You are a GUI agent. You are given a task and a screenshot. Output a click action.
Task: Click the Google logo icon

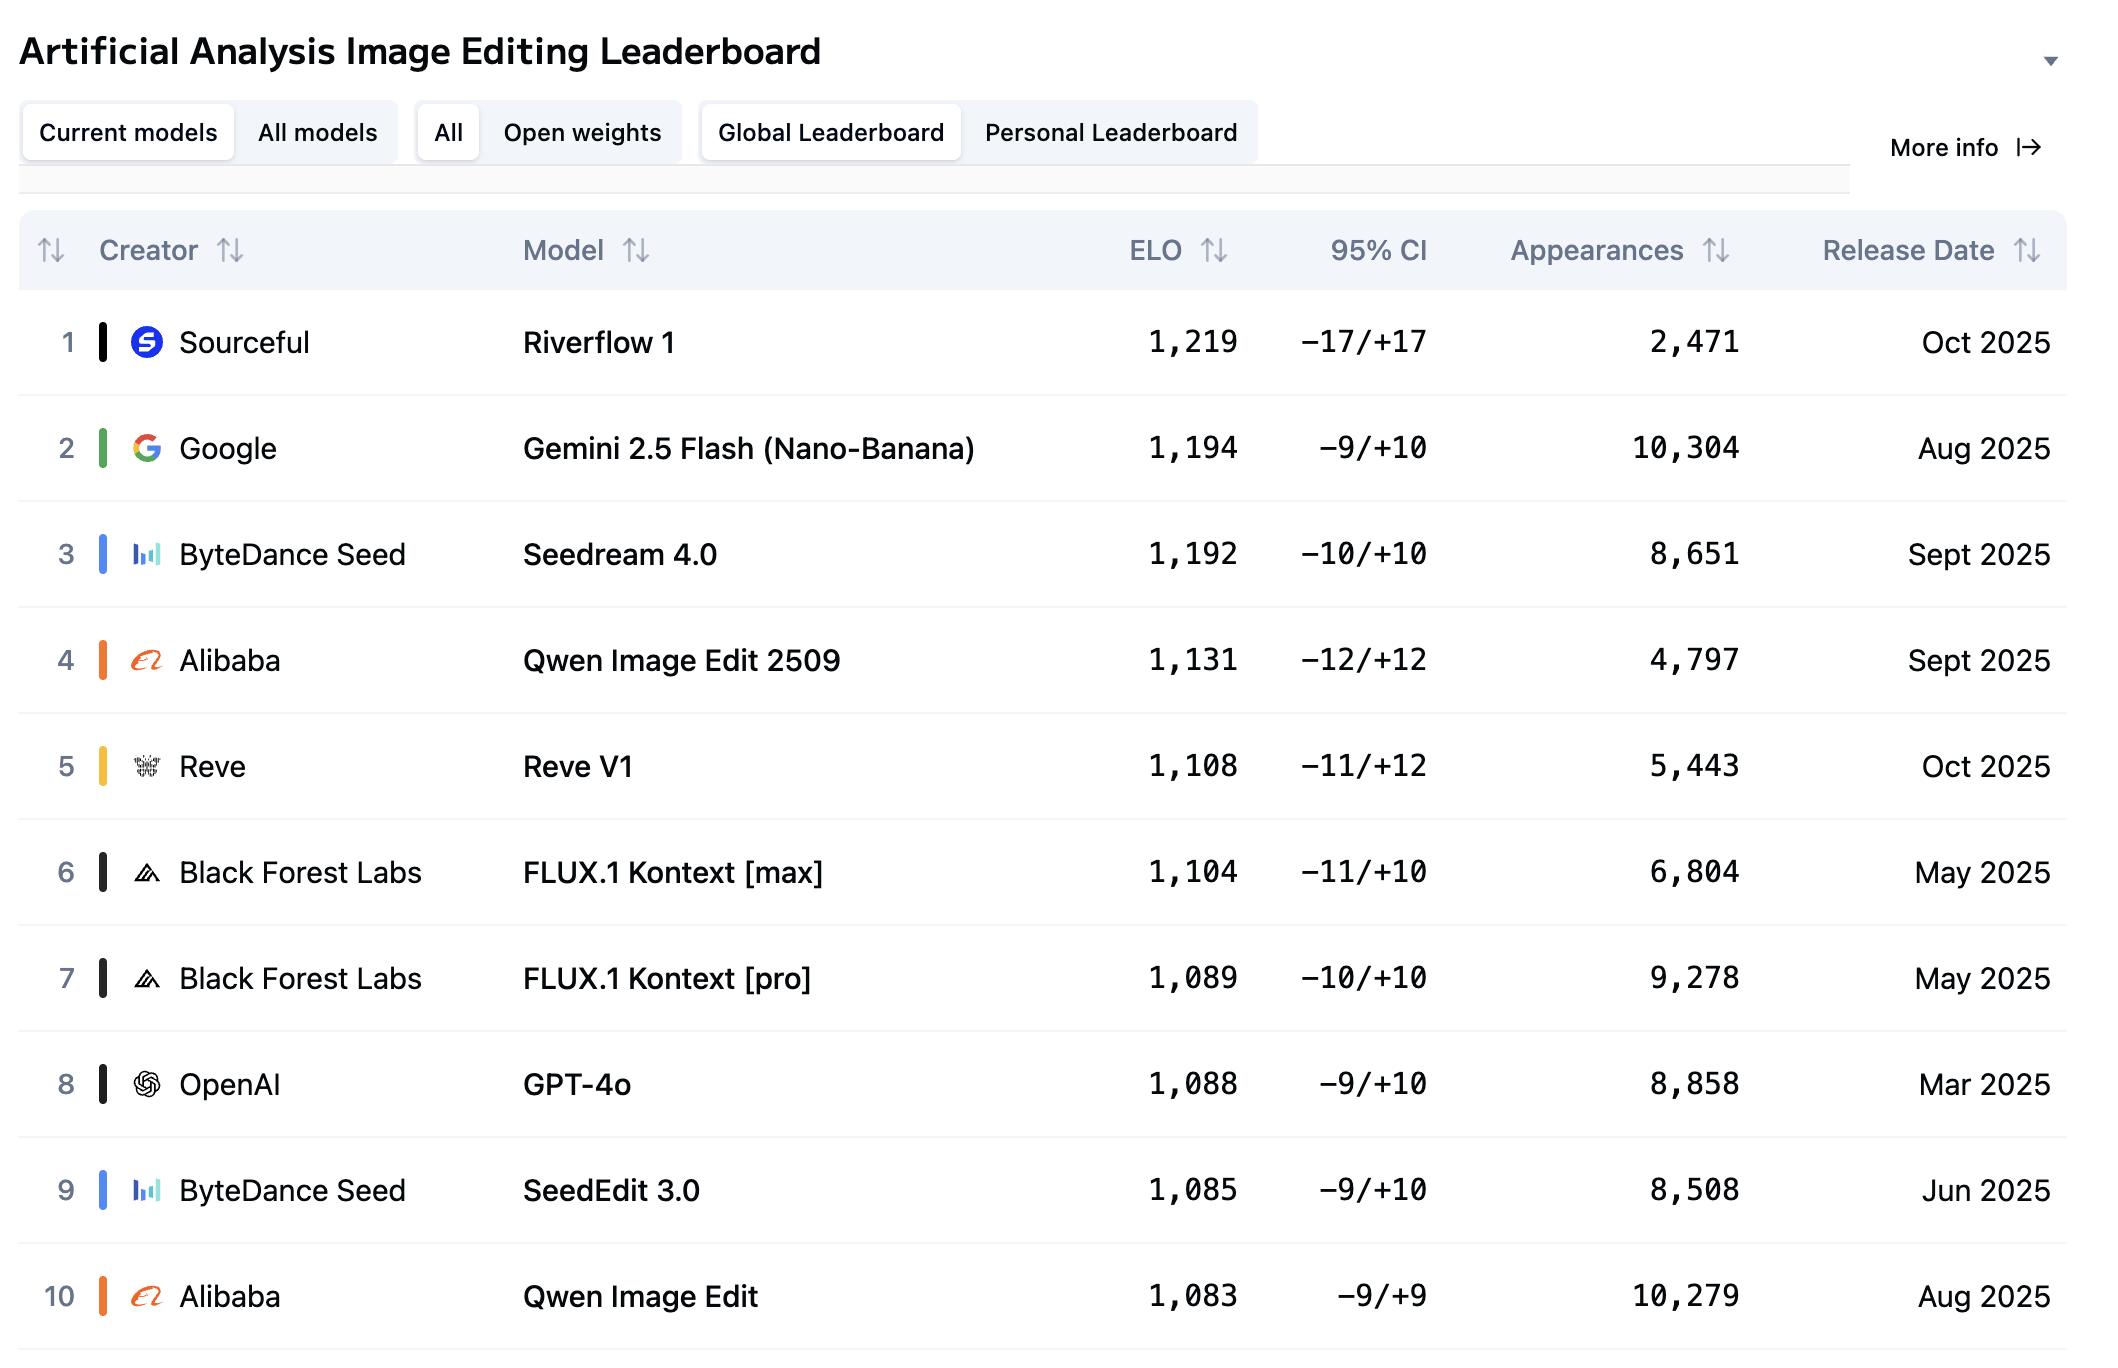point(147,448)
